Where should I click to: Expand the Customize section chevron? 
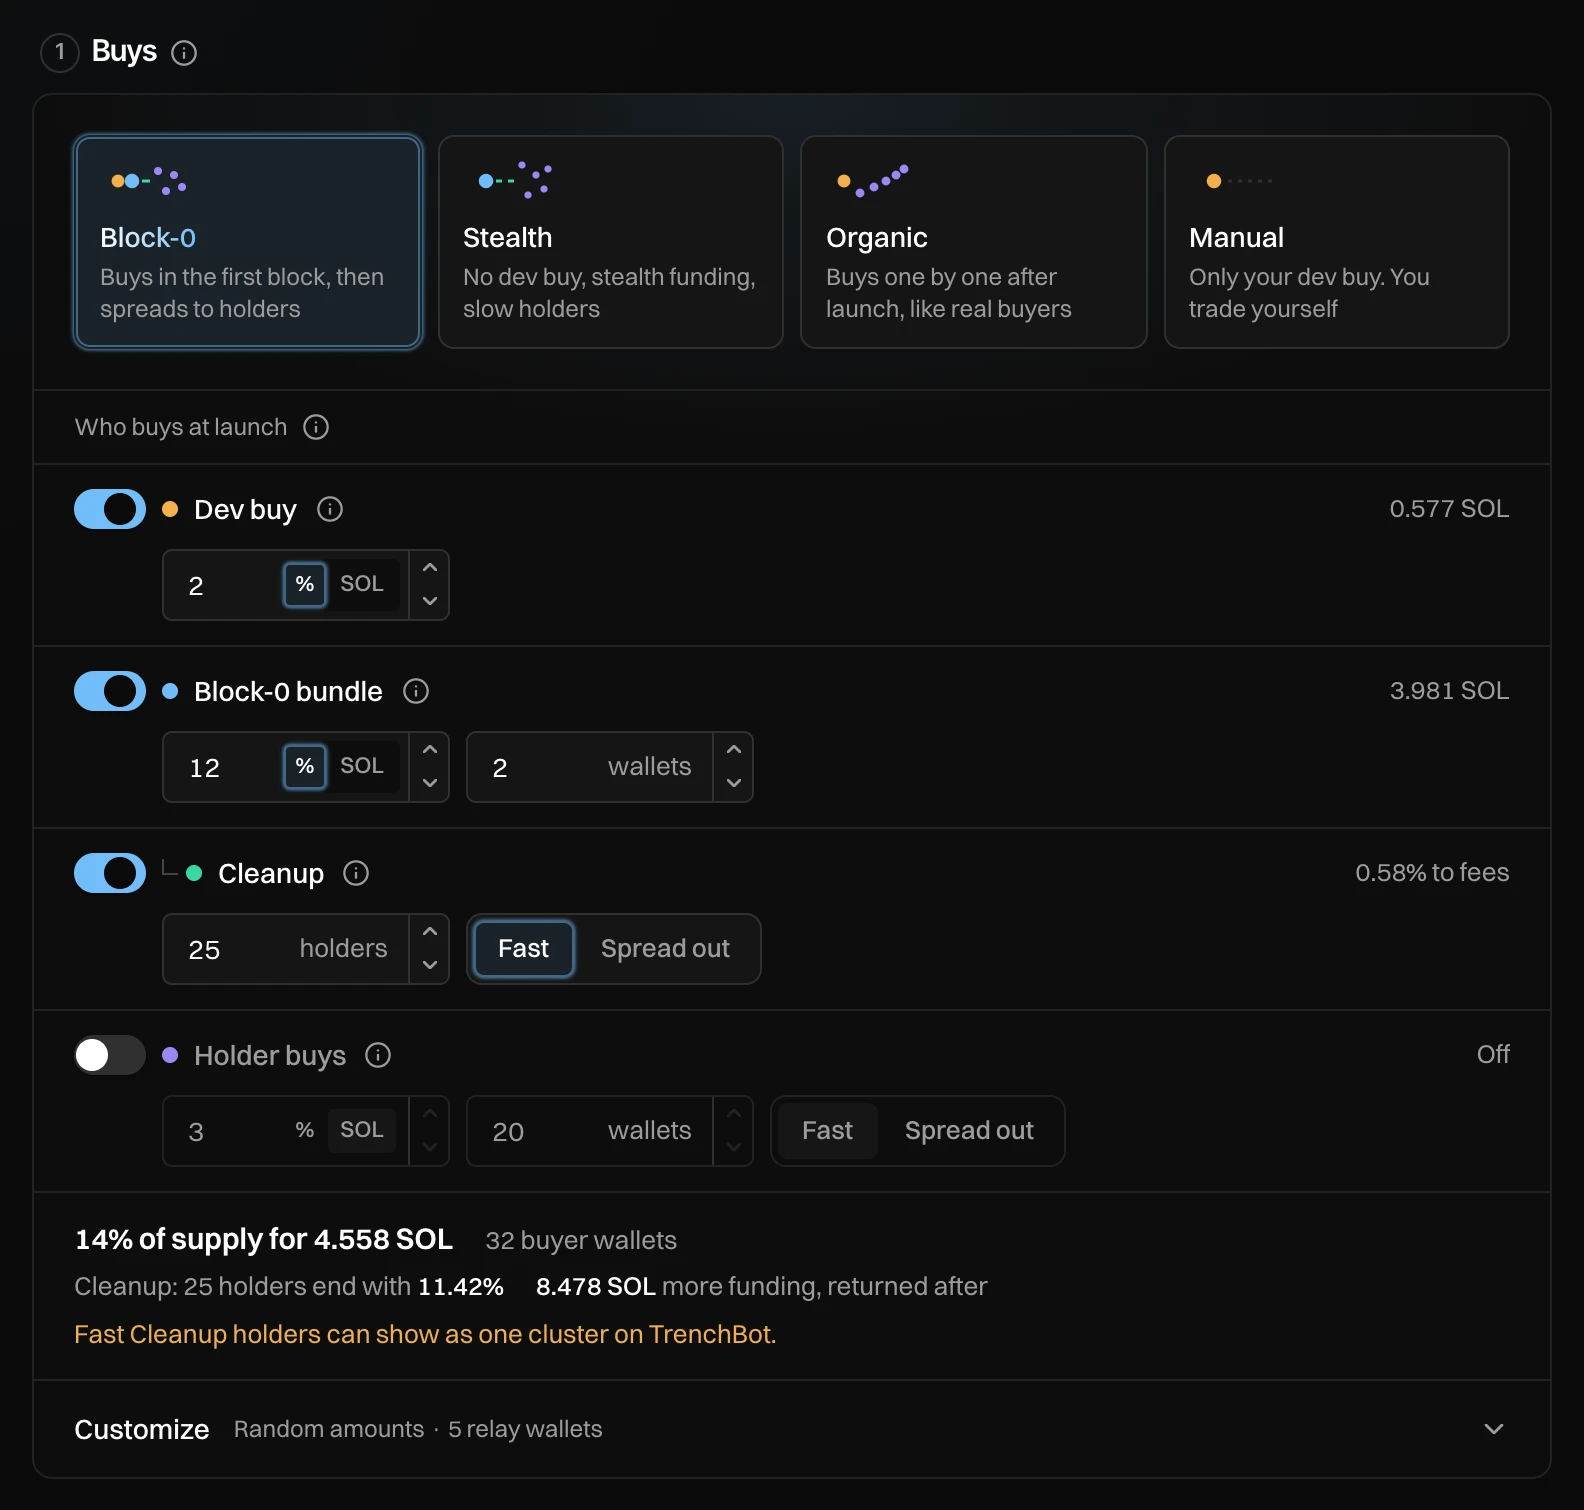pos(1494,1429)
